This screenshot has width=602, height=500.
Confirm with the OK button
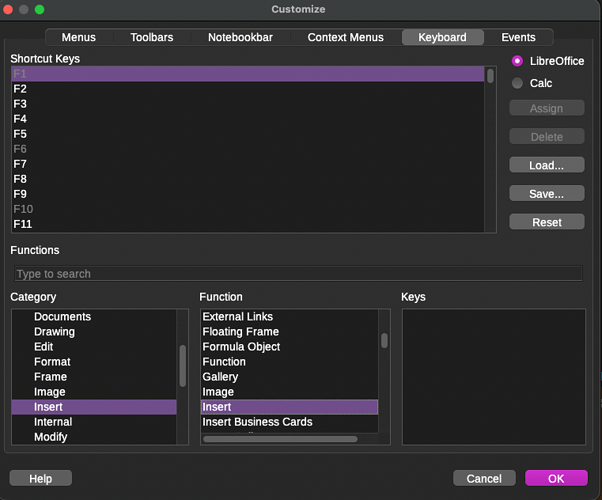coord(556,478)
